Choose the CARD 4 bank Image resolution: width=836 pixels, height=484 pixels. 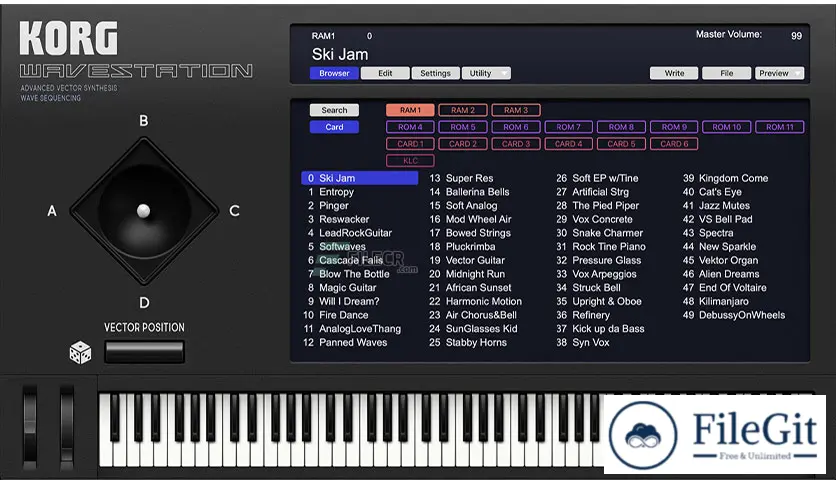pos(568,143)
